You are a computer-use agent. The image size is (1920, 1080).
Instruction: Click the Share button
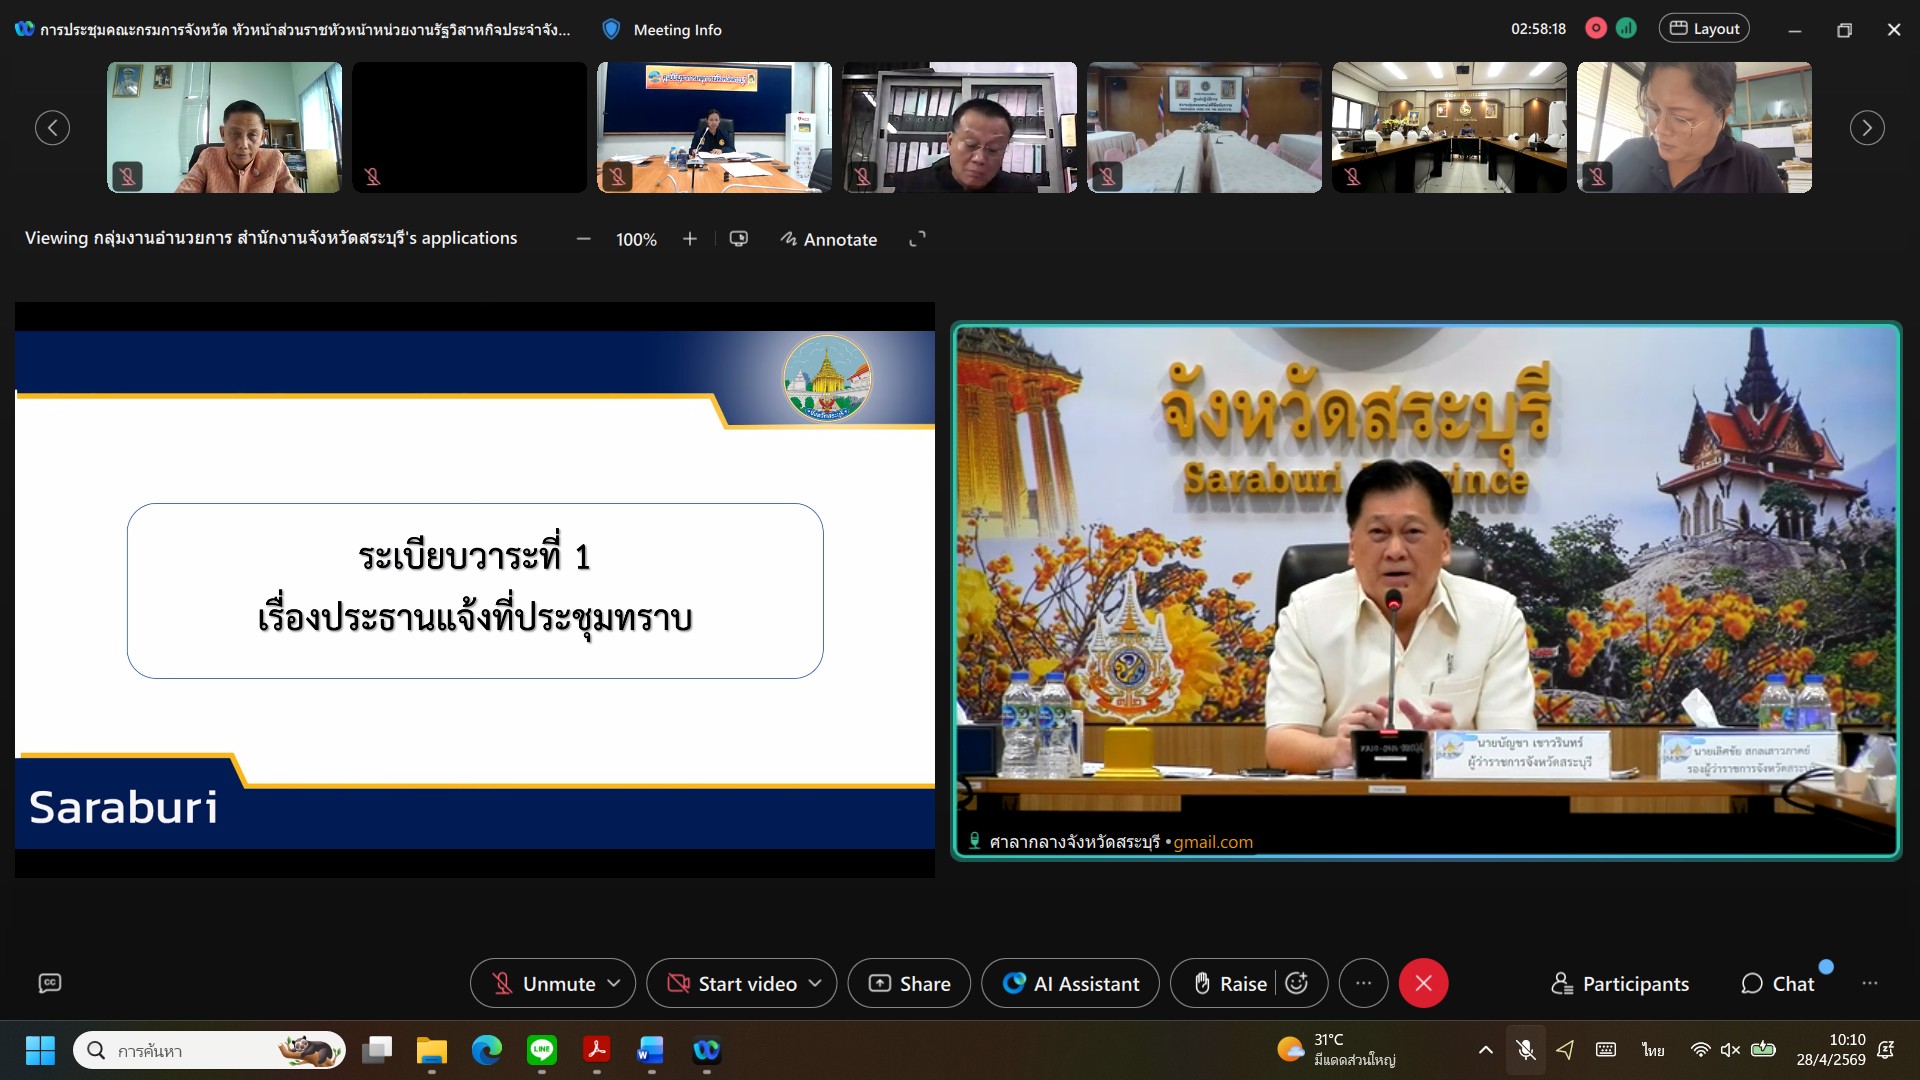coord(909,984)
